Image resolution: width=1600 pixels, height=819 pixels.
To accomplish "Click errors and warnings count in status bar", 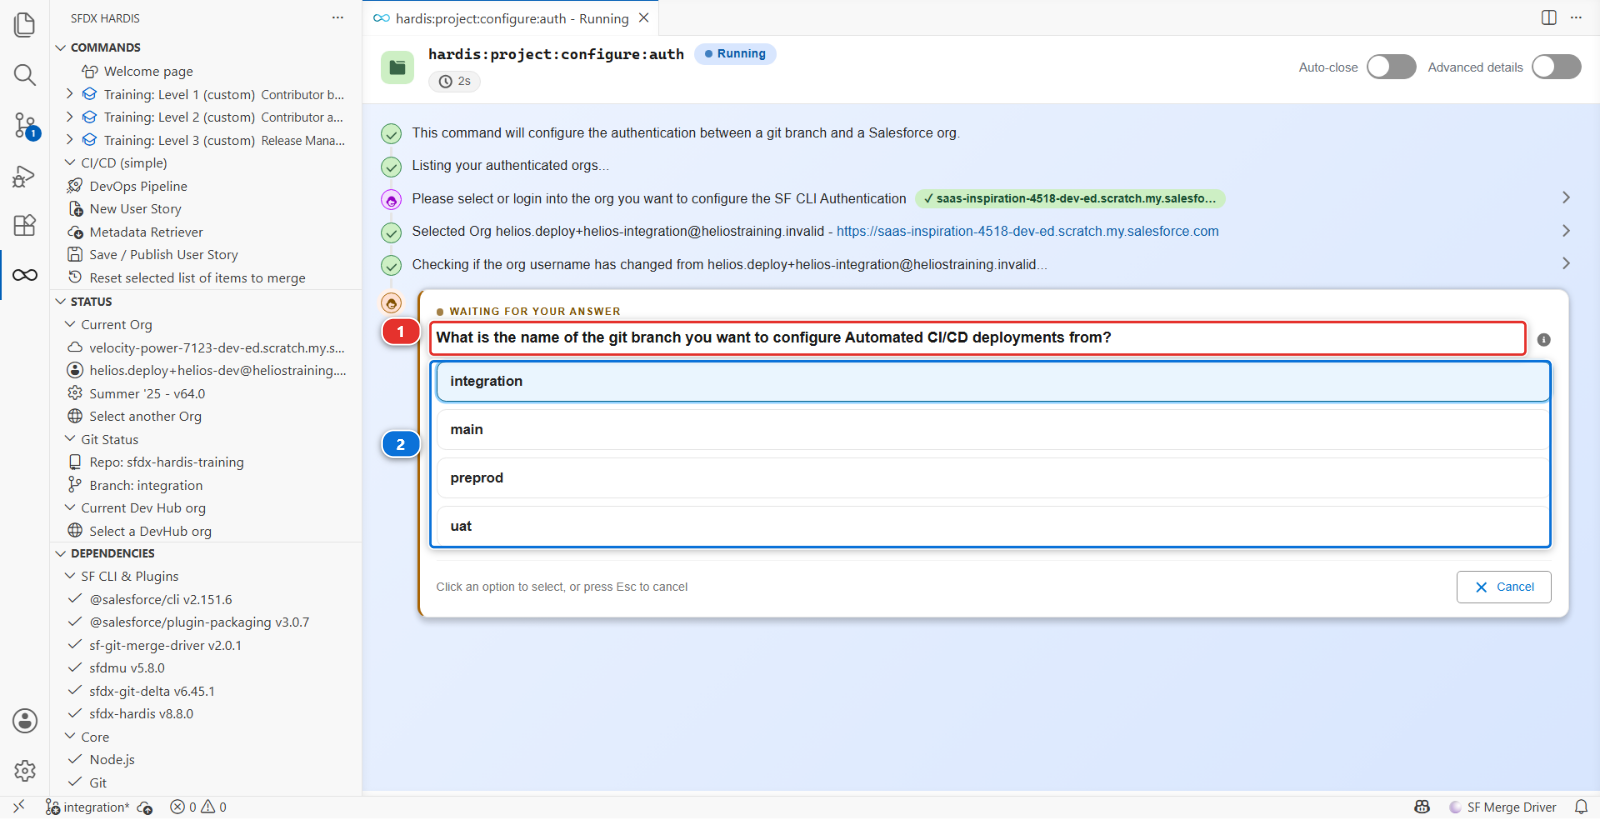I will click(198, 807).
